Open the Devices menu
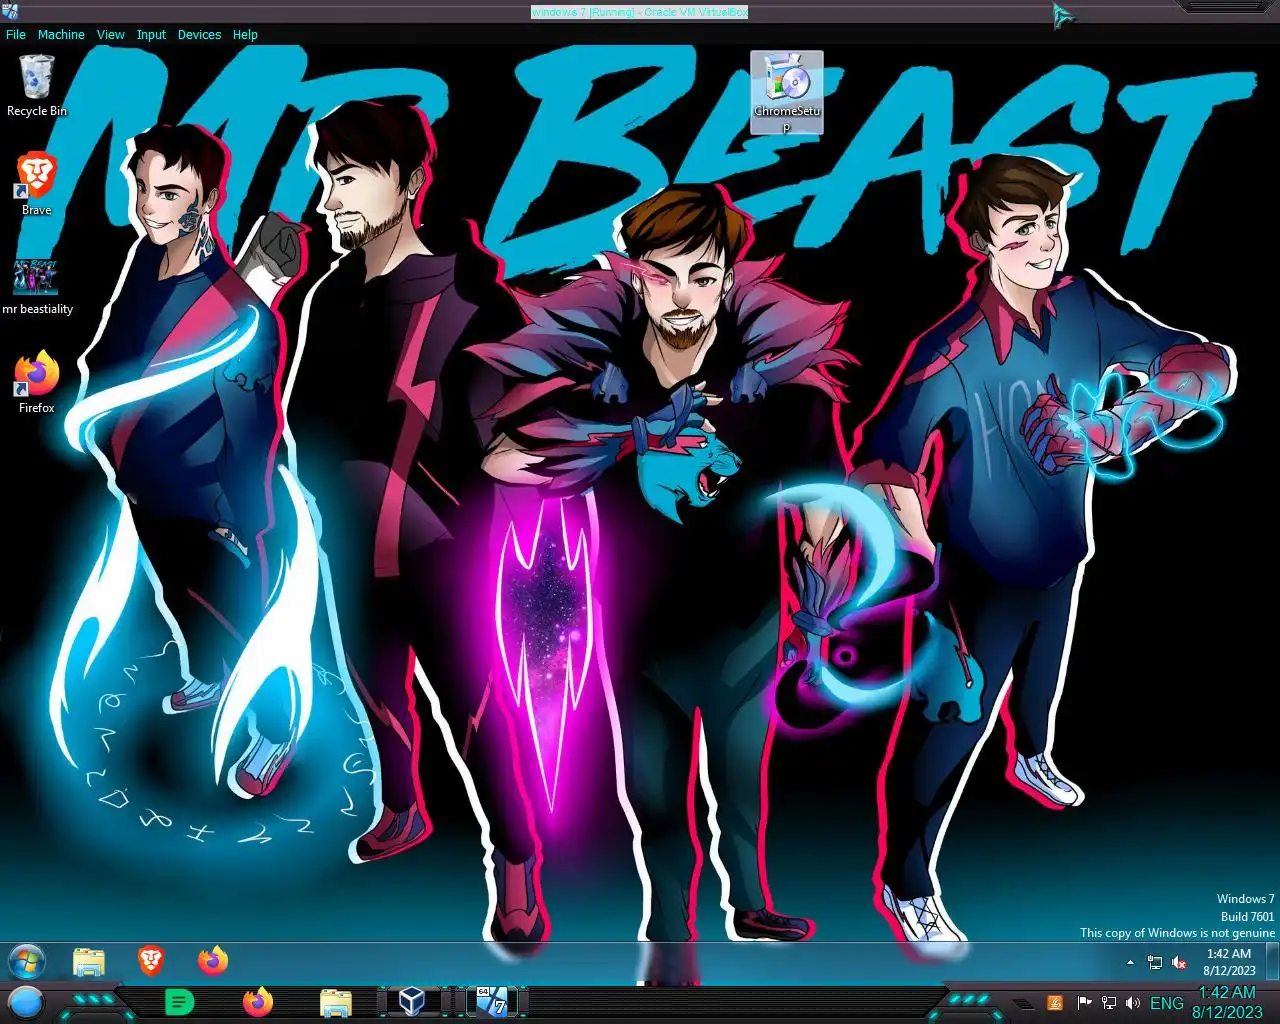The image size is (1280, 1024). point(199,34)
